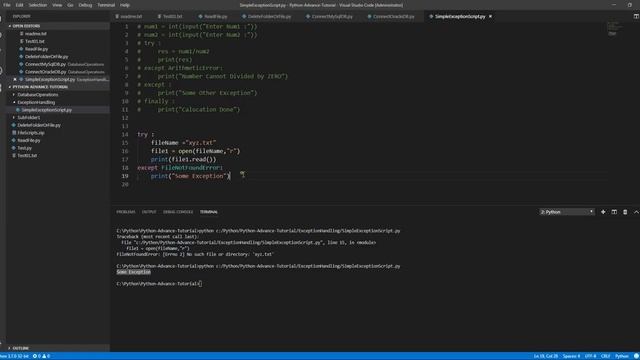This screenshot has width=640, height=360.
Task: Switch to the readme.txt editor tab
Action: coord(129,17)
